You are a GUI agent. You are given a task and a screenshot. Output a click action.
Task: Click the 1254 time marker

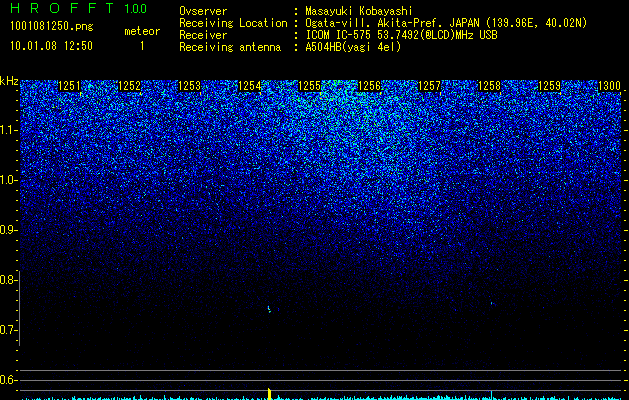(x=249, y=86)
